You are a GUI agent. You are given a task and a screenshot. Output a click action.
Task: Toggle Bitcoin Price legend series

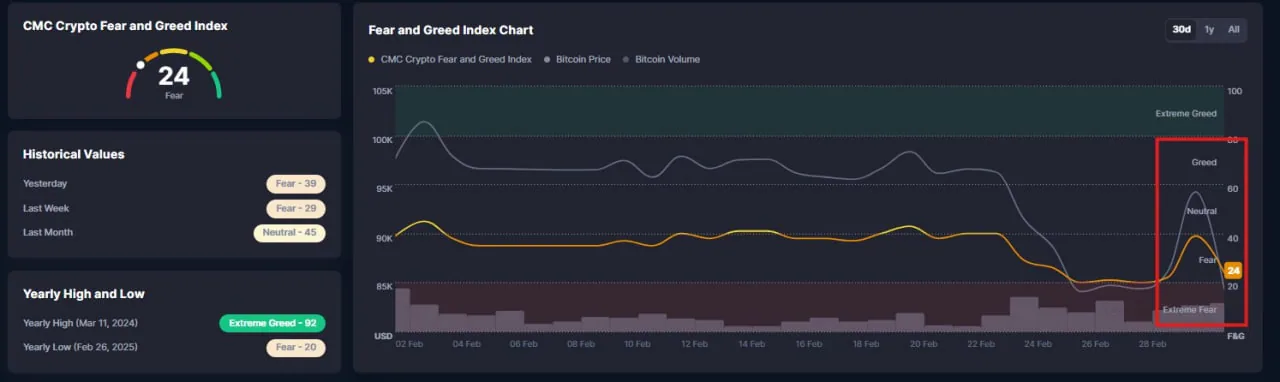(576, 59)
